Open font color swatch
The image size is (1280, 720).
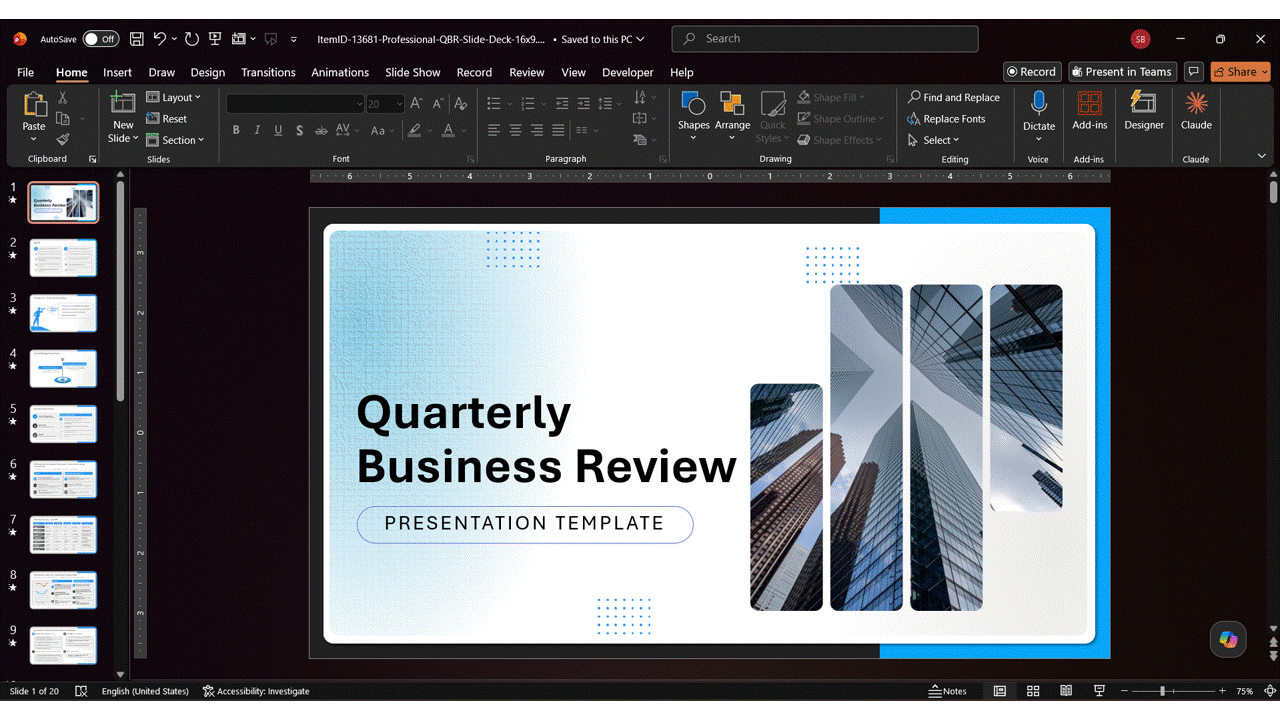448,130
